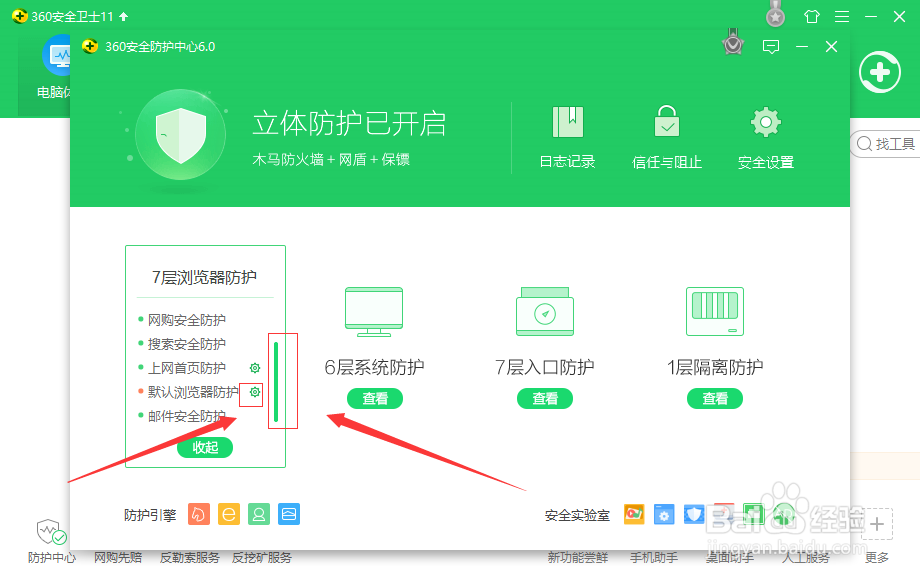The image size is (920, 580).
Task: Click the 6层系统防护 title text
Action: tap(374, 367)
